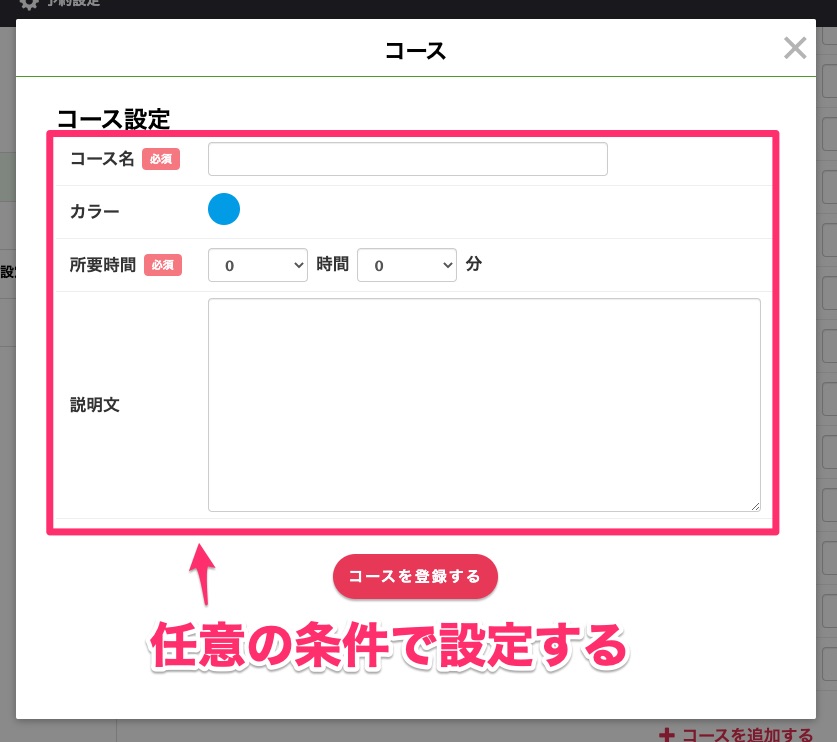Click the カラー field label
Viewport: 837px width, 742px height.
pyautogui.click(x=95, y=211)
